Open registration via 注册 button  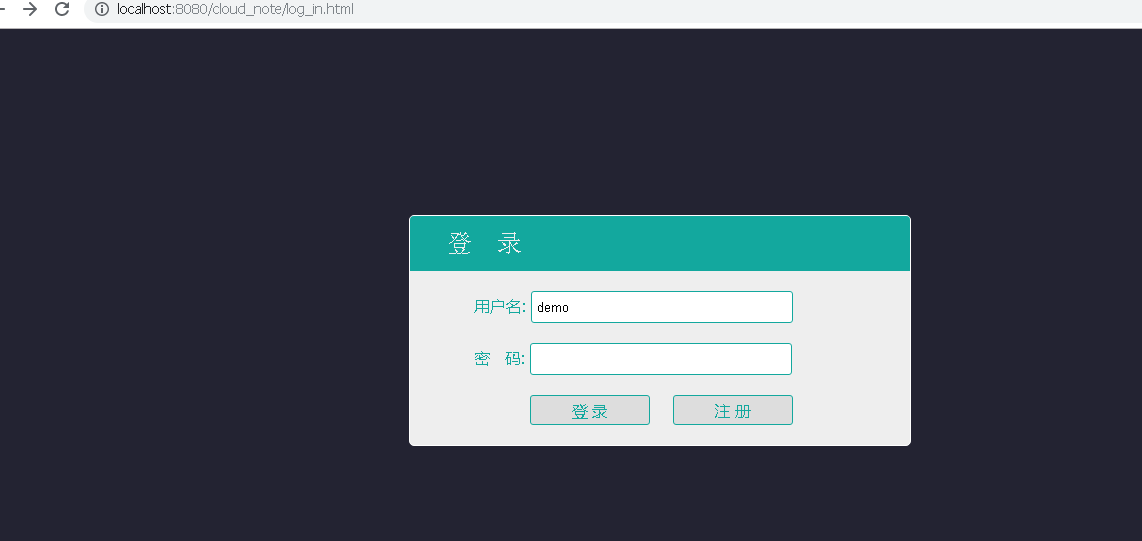(x=733, y=410)
